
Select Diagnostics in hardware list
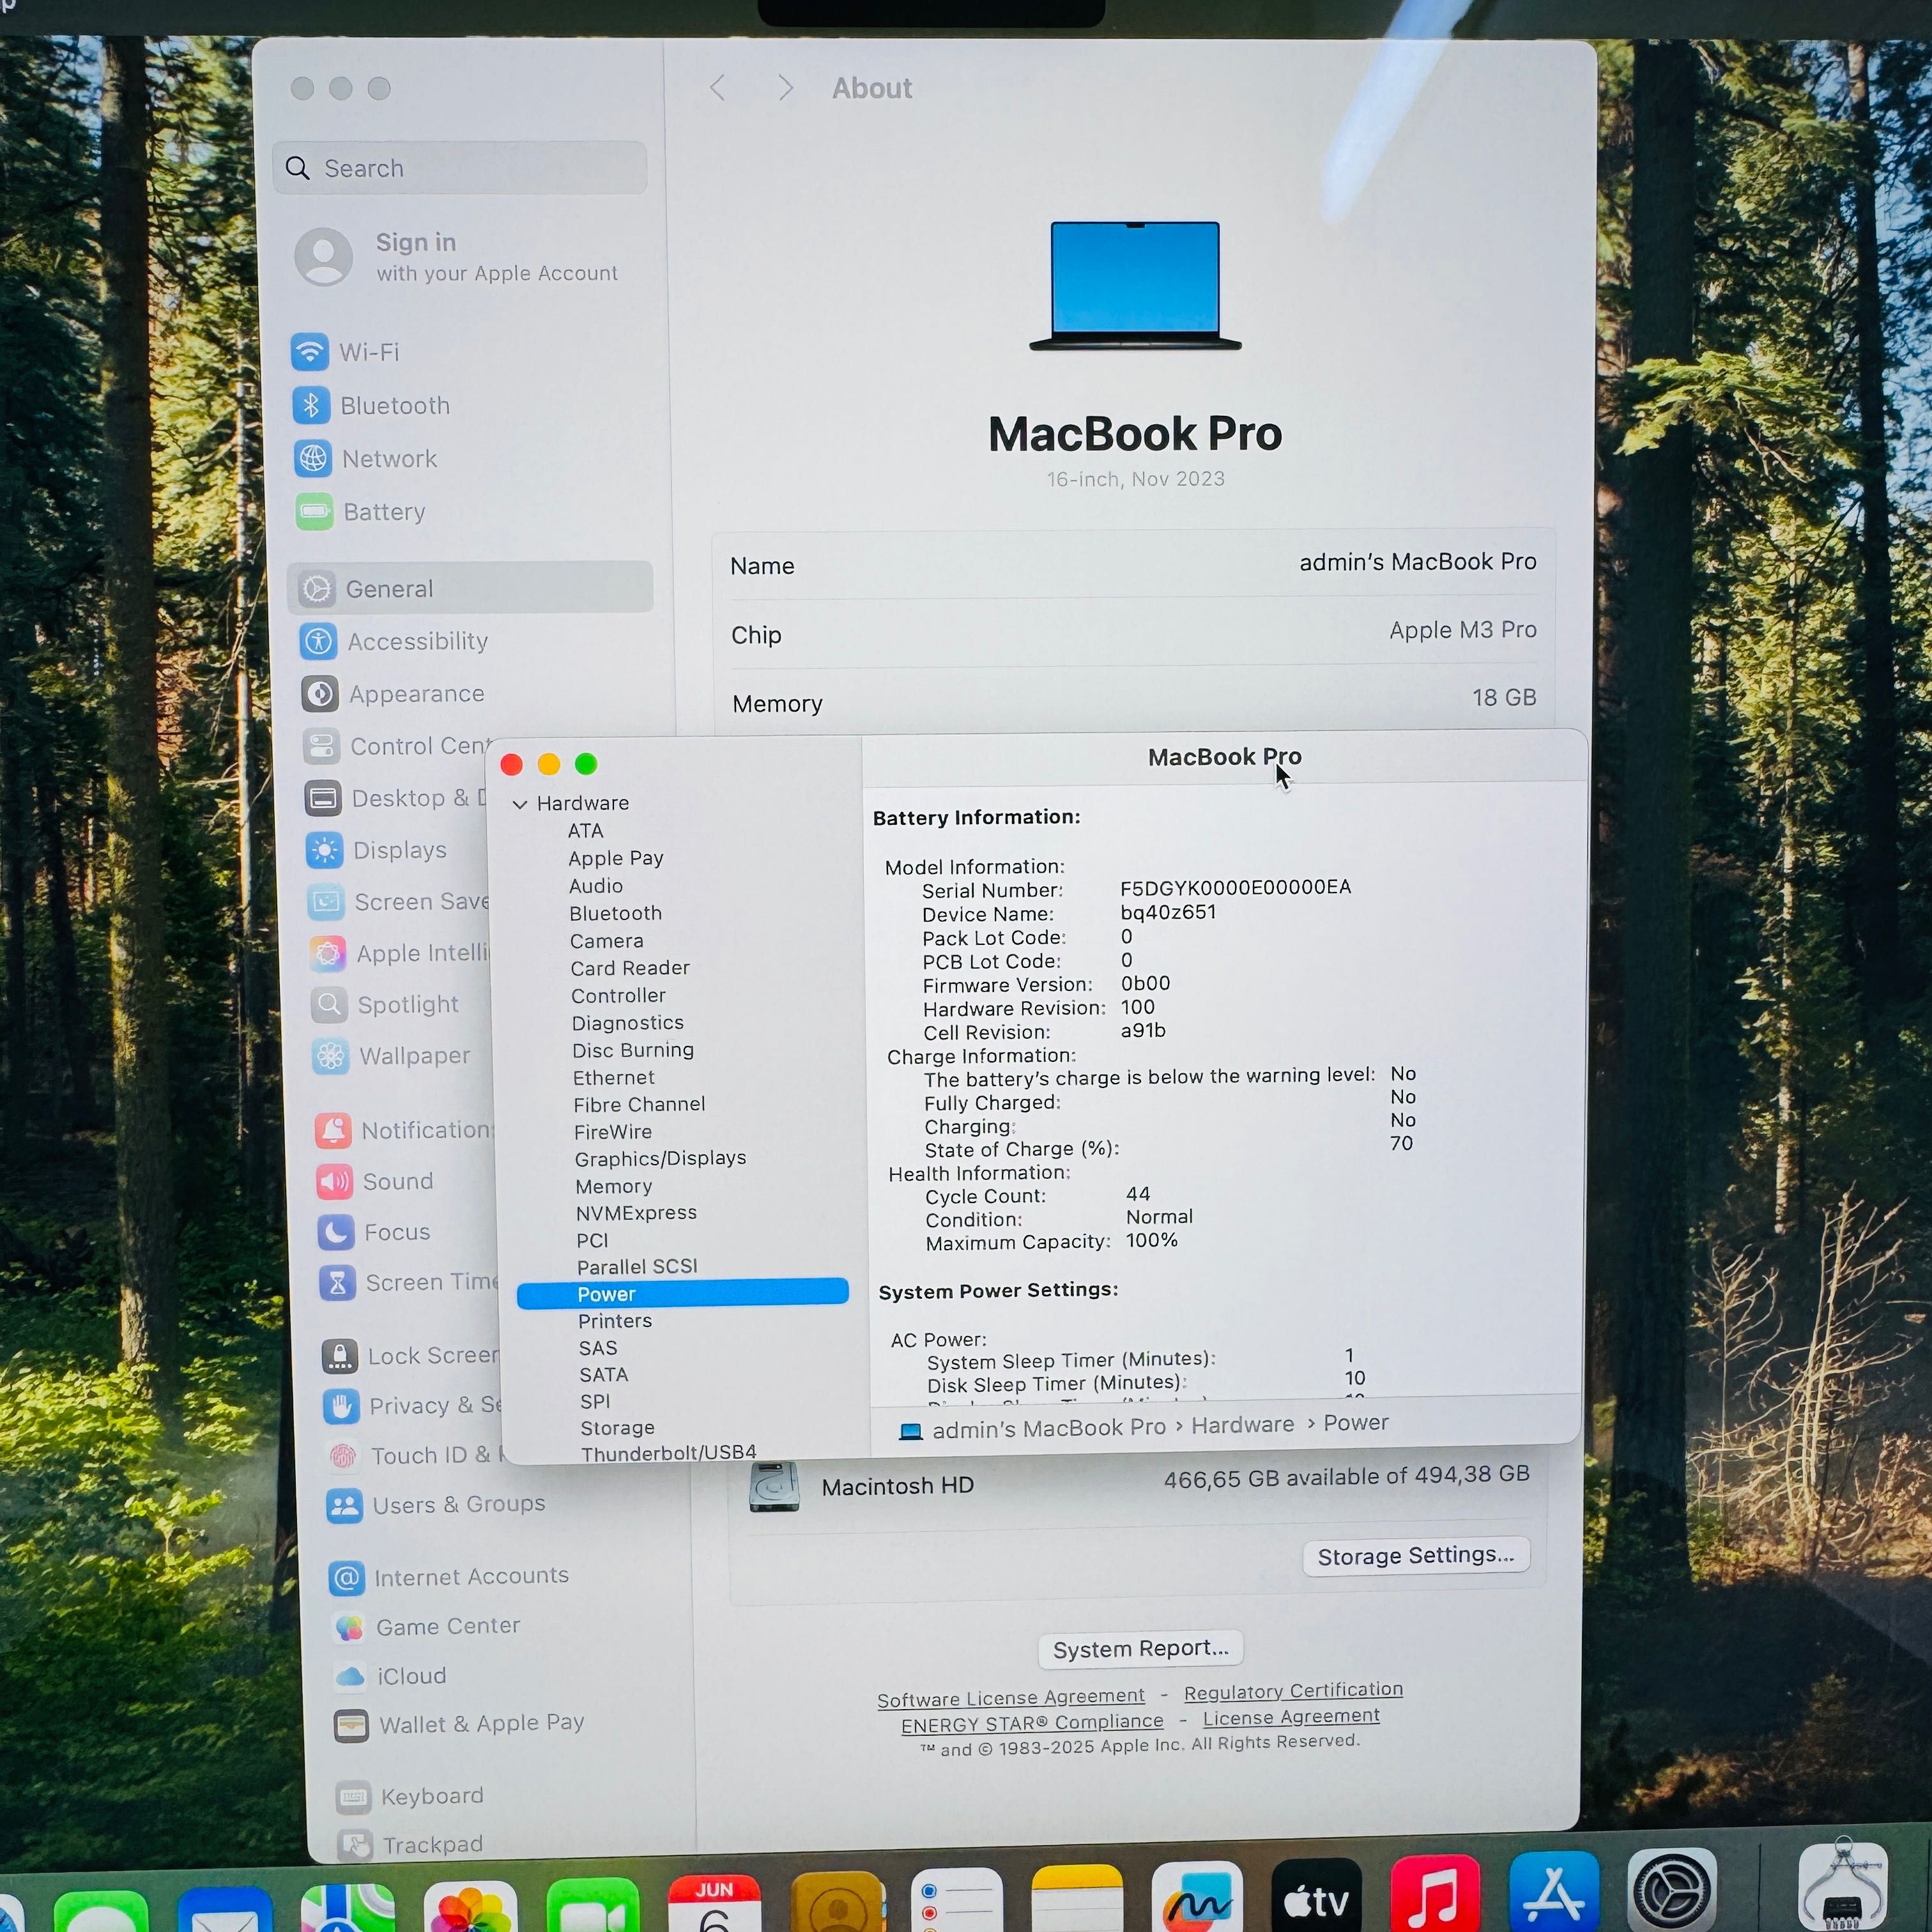click(x=627, y=1023)
